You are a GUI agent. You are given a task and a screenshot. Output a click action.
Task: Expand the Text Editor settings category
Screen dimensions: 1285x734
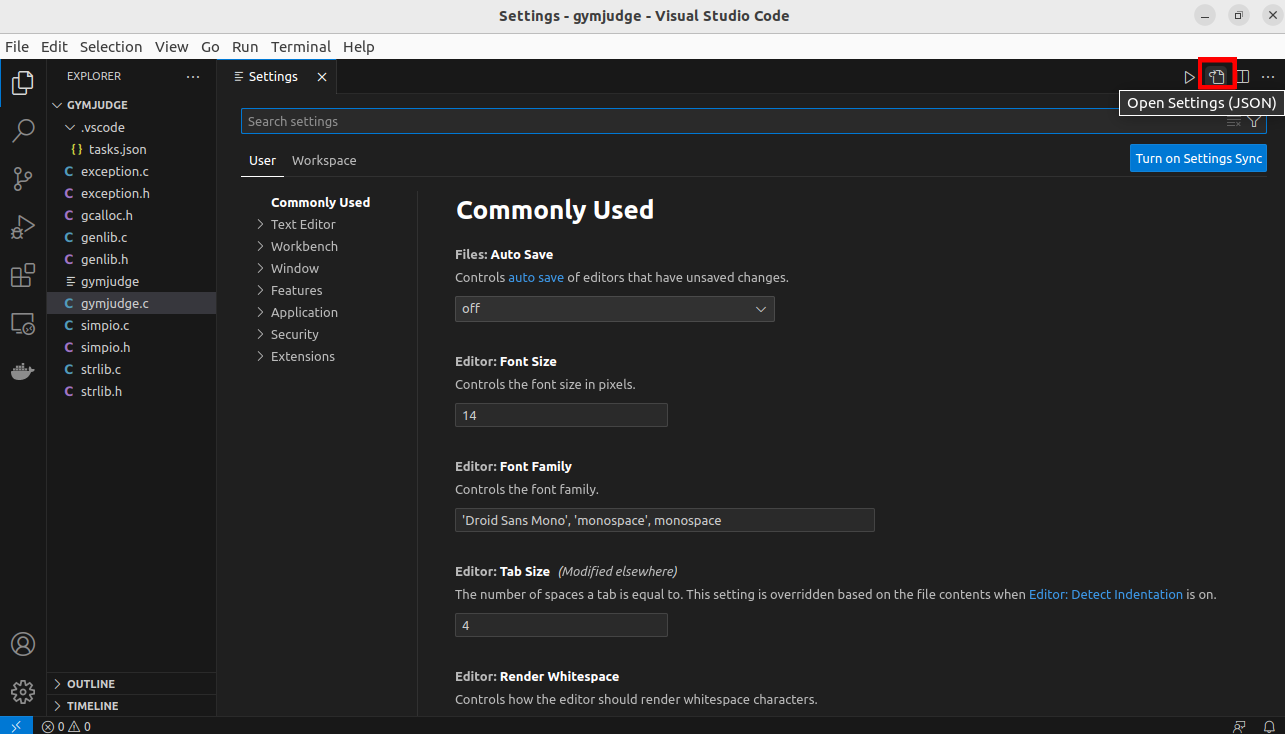coord(303,225)
